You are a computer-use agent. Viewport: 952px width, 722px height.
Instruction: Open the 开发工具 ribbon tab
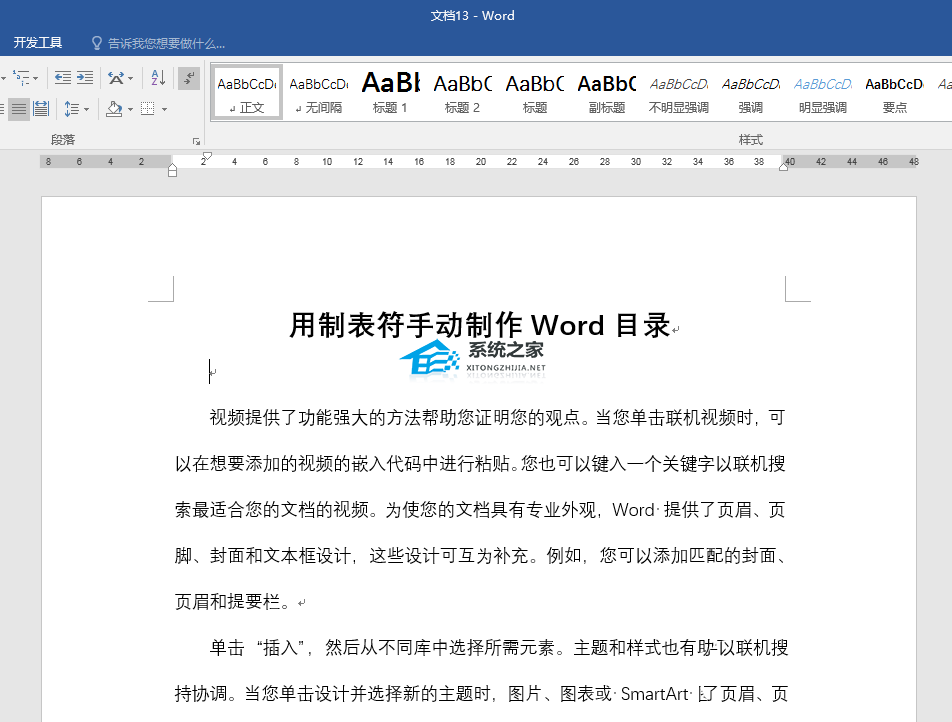click(38, 43)
